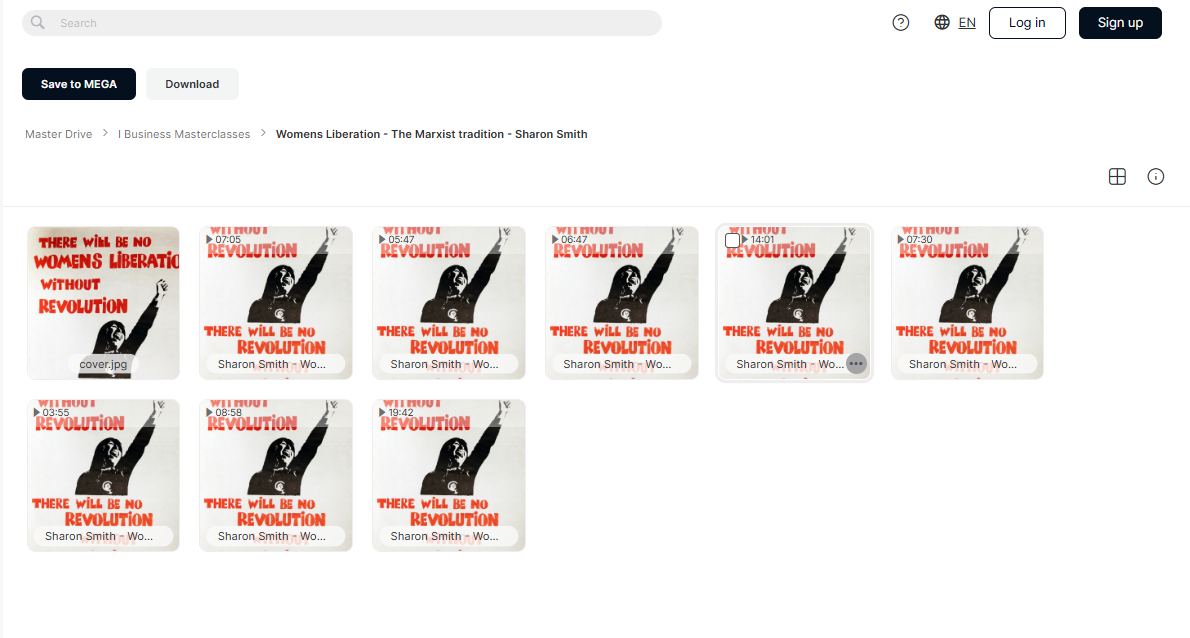Open the cover.jpg thumbnail
This screenshot has width=1190, height=638.
[x=103, y=303]
